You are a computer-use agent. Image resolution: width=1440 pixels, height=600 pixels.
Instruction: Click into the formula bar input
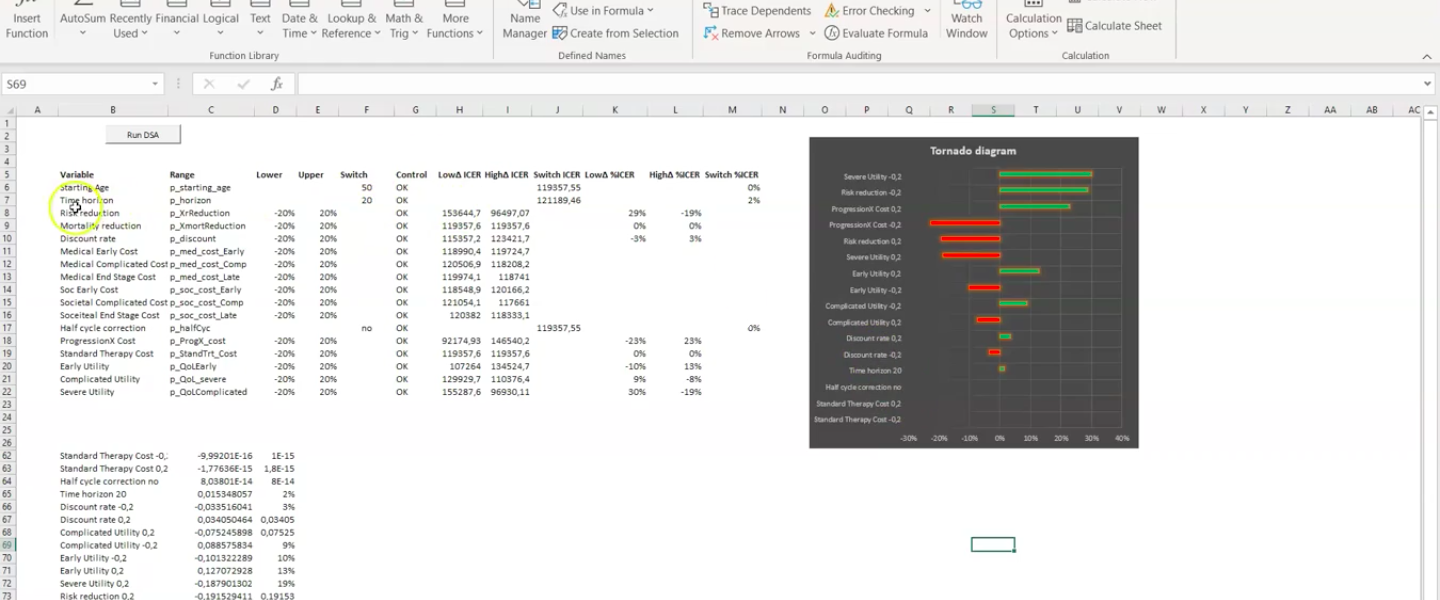point(857,84)
